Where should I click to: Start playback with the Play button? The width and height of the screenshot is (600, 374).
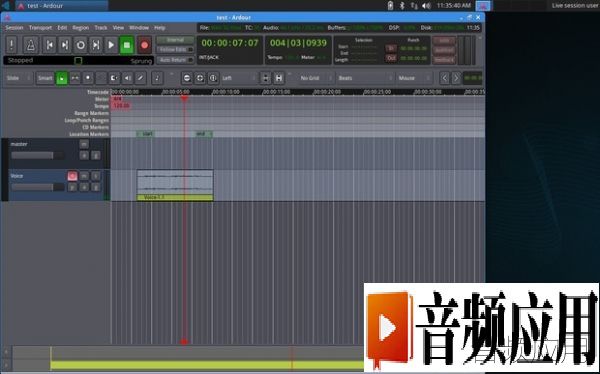click(x=111, y=45)
